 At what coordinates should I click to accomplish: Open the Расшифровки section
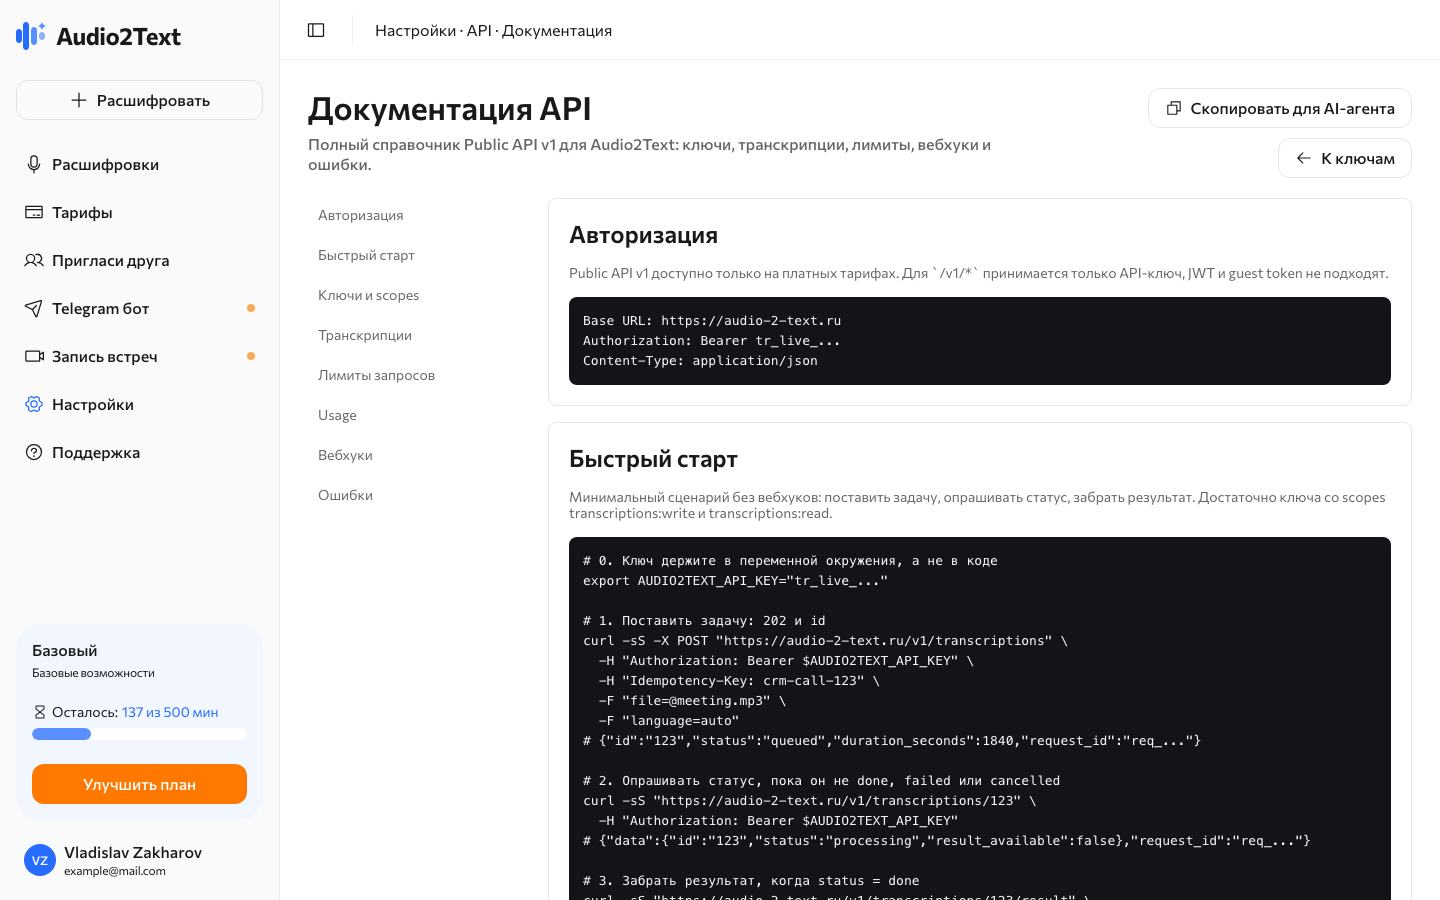coord(139,164)
